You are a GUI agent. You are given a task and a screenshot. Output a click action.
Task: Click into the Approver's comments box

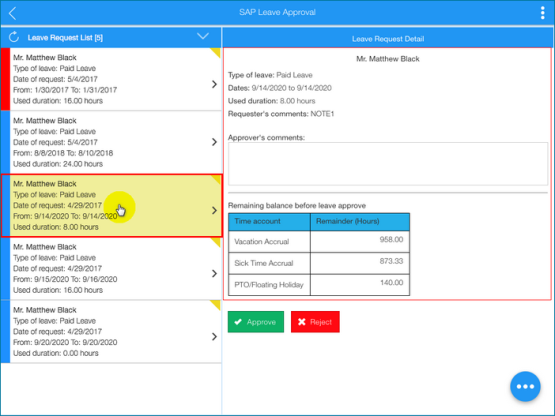tap(388, 164)
